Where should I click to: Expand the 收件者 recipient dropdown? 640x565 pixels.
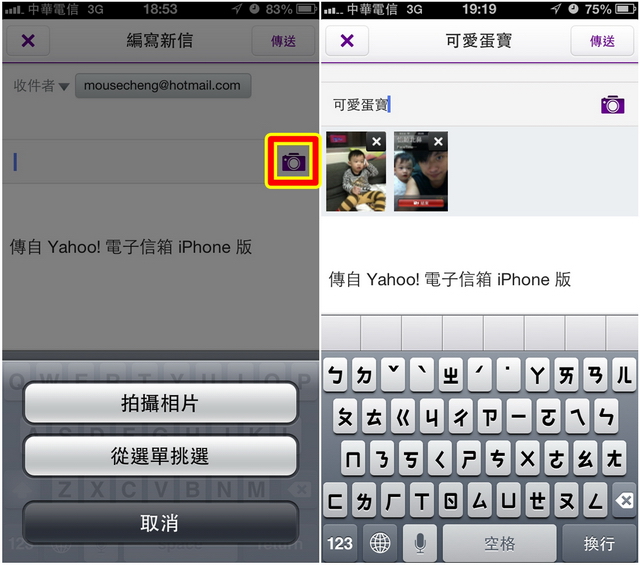pos(42,86)
